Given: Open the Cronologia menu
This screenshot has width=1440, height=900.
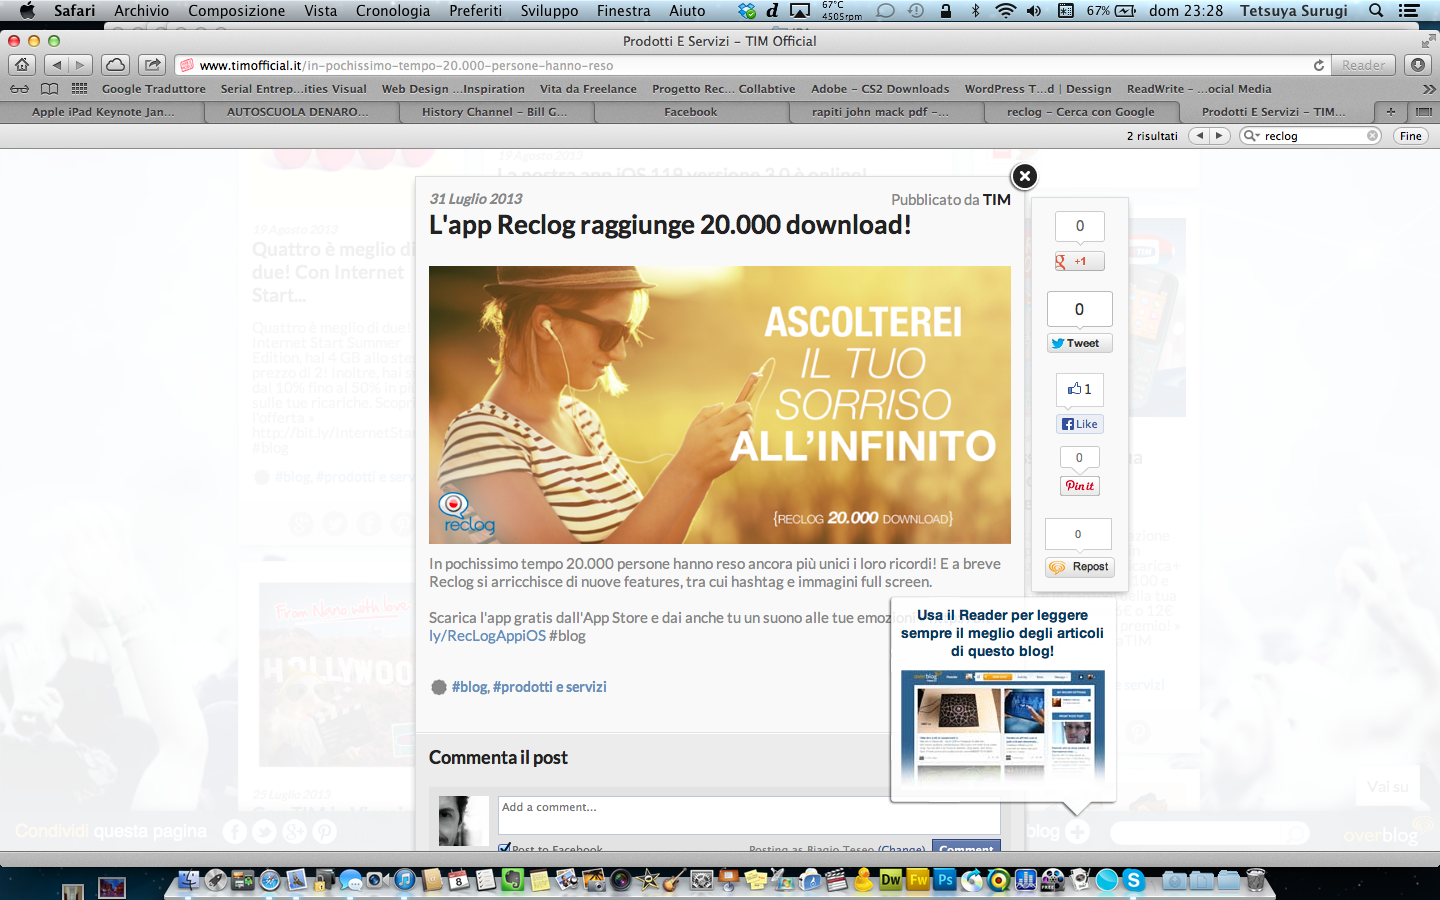Looking at the screenshot, I should point(392,11).
